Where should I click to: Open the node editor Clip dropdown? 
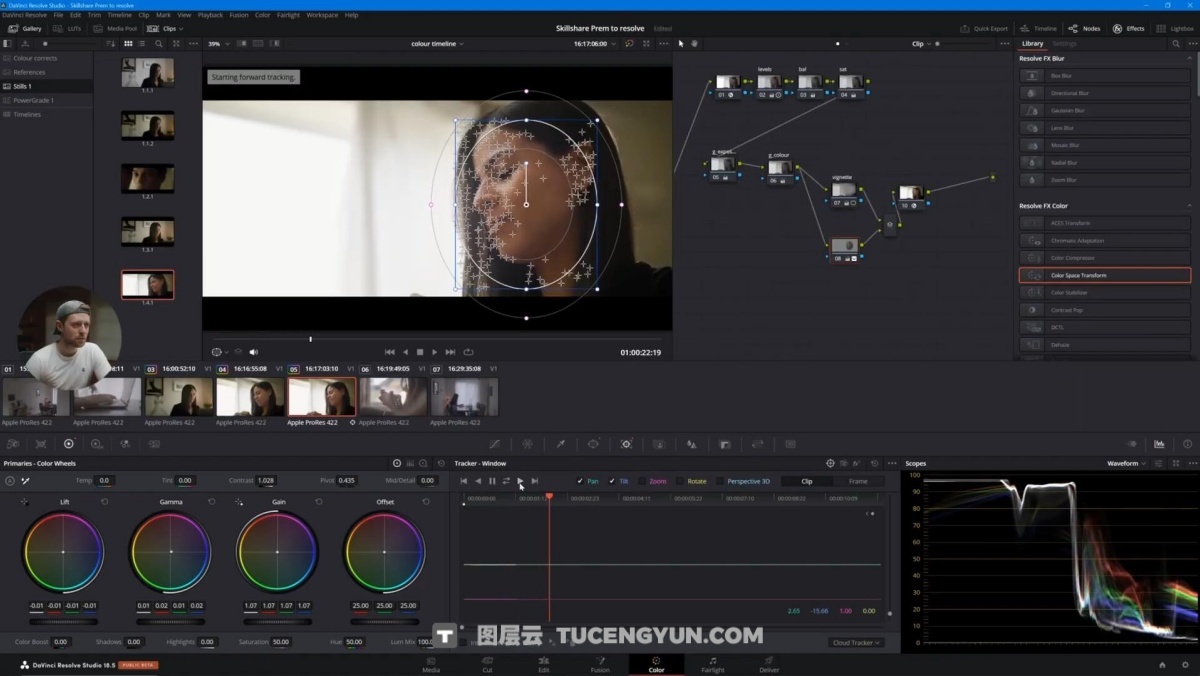point(921,44)
